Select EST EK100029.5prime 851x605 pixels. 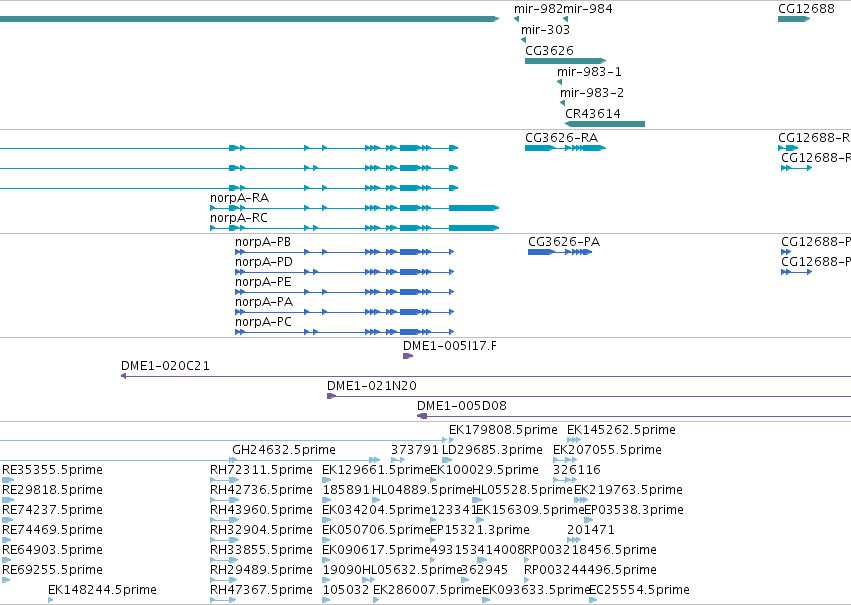point(485,470)
